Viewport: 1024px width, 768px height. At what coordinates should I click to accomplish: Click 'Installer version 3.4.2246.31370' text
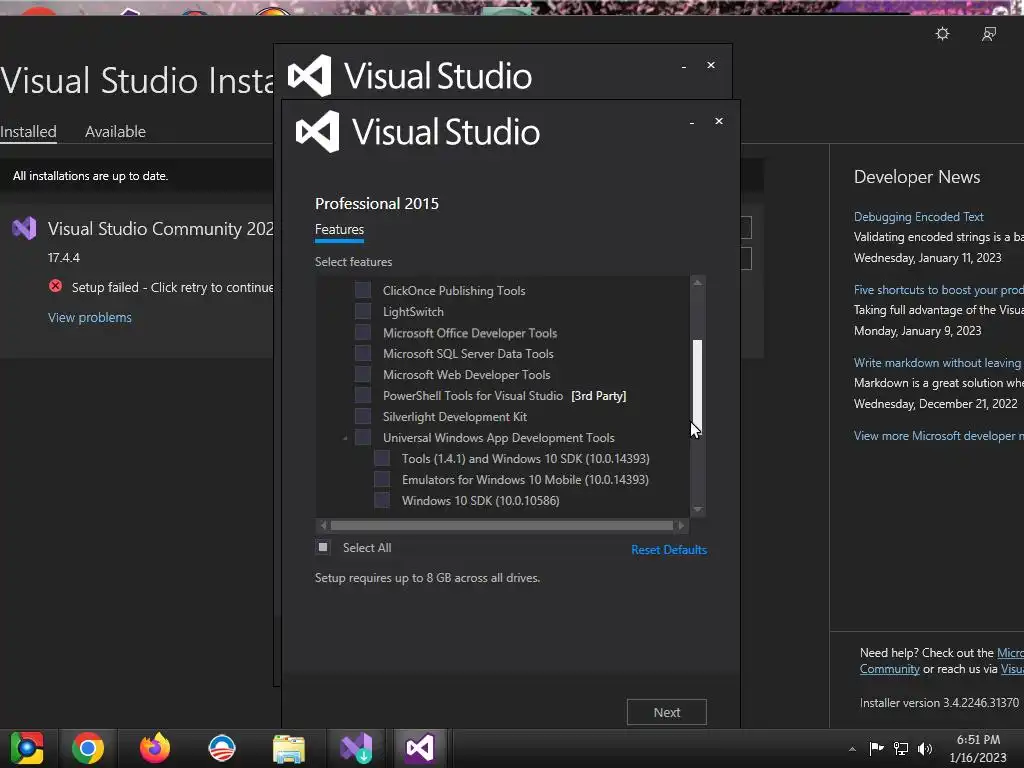click(x=939, y=703)
